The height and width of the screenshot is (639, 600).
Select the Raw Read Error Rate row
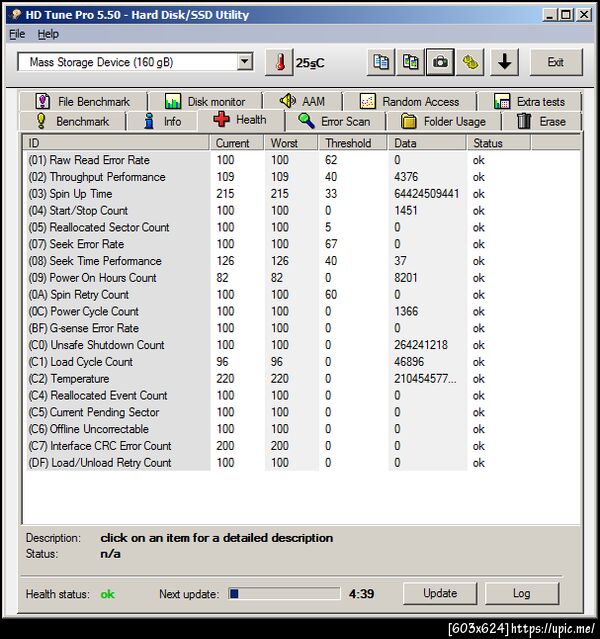click(x=302, y=160)
